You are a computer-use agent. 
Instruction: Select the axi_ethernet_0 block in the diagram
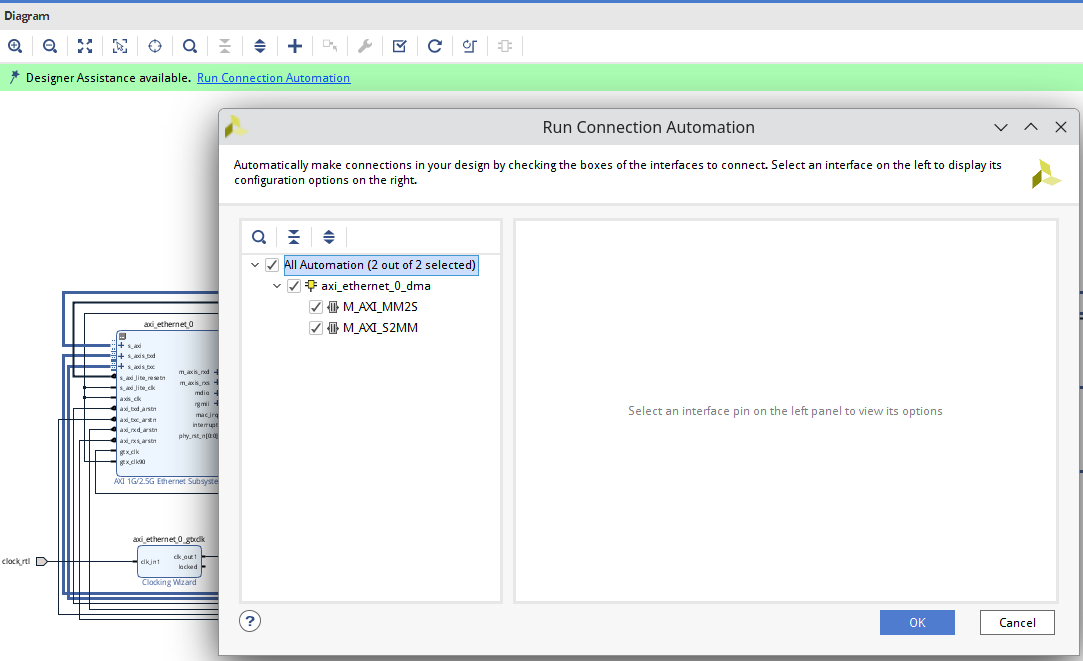[x=168, y=403]
